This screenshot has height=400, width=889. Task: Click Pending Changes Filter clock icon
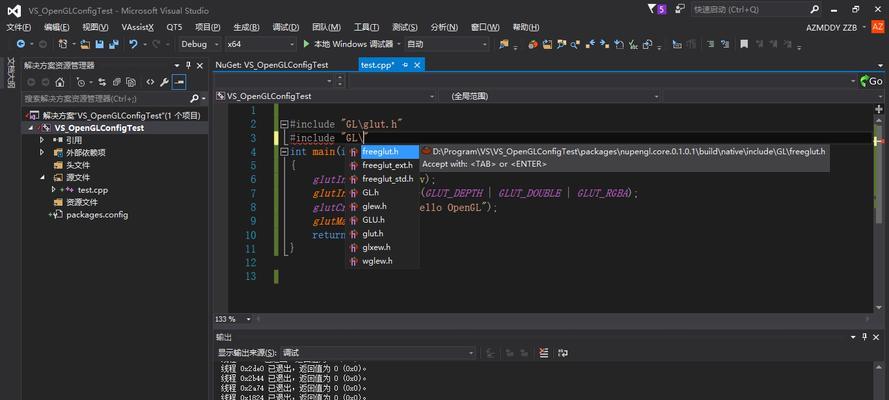pyautogui.click(x=80, y=82)
